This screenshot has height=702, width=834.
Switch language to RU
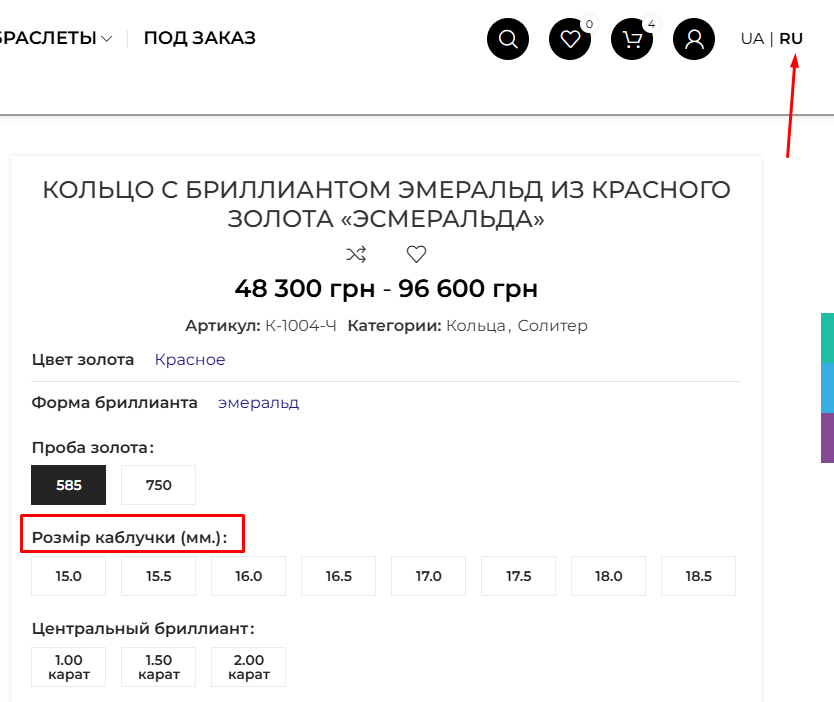point(791,39)
